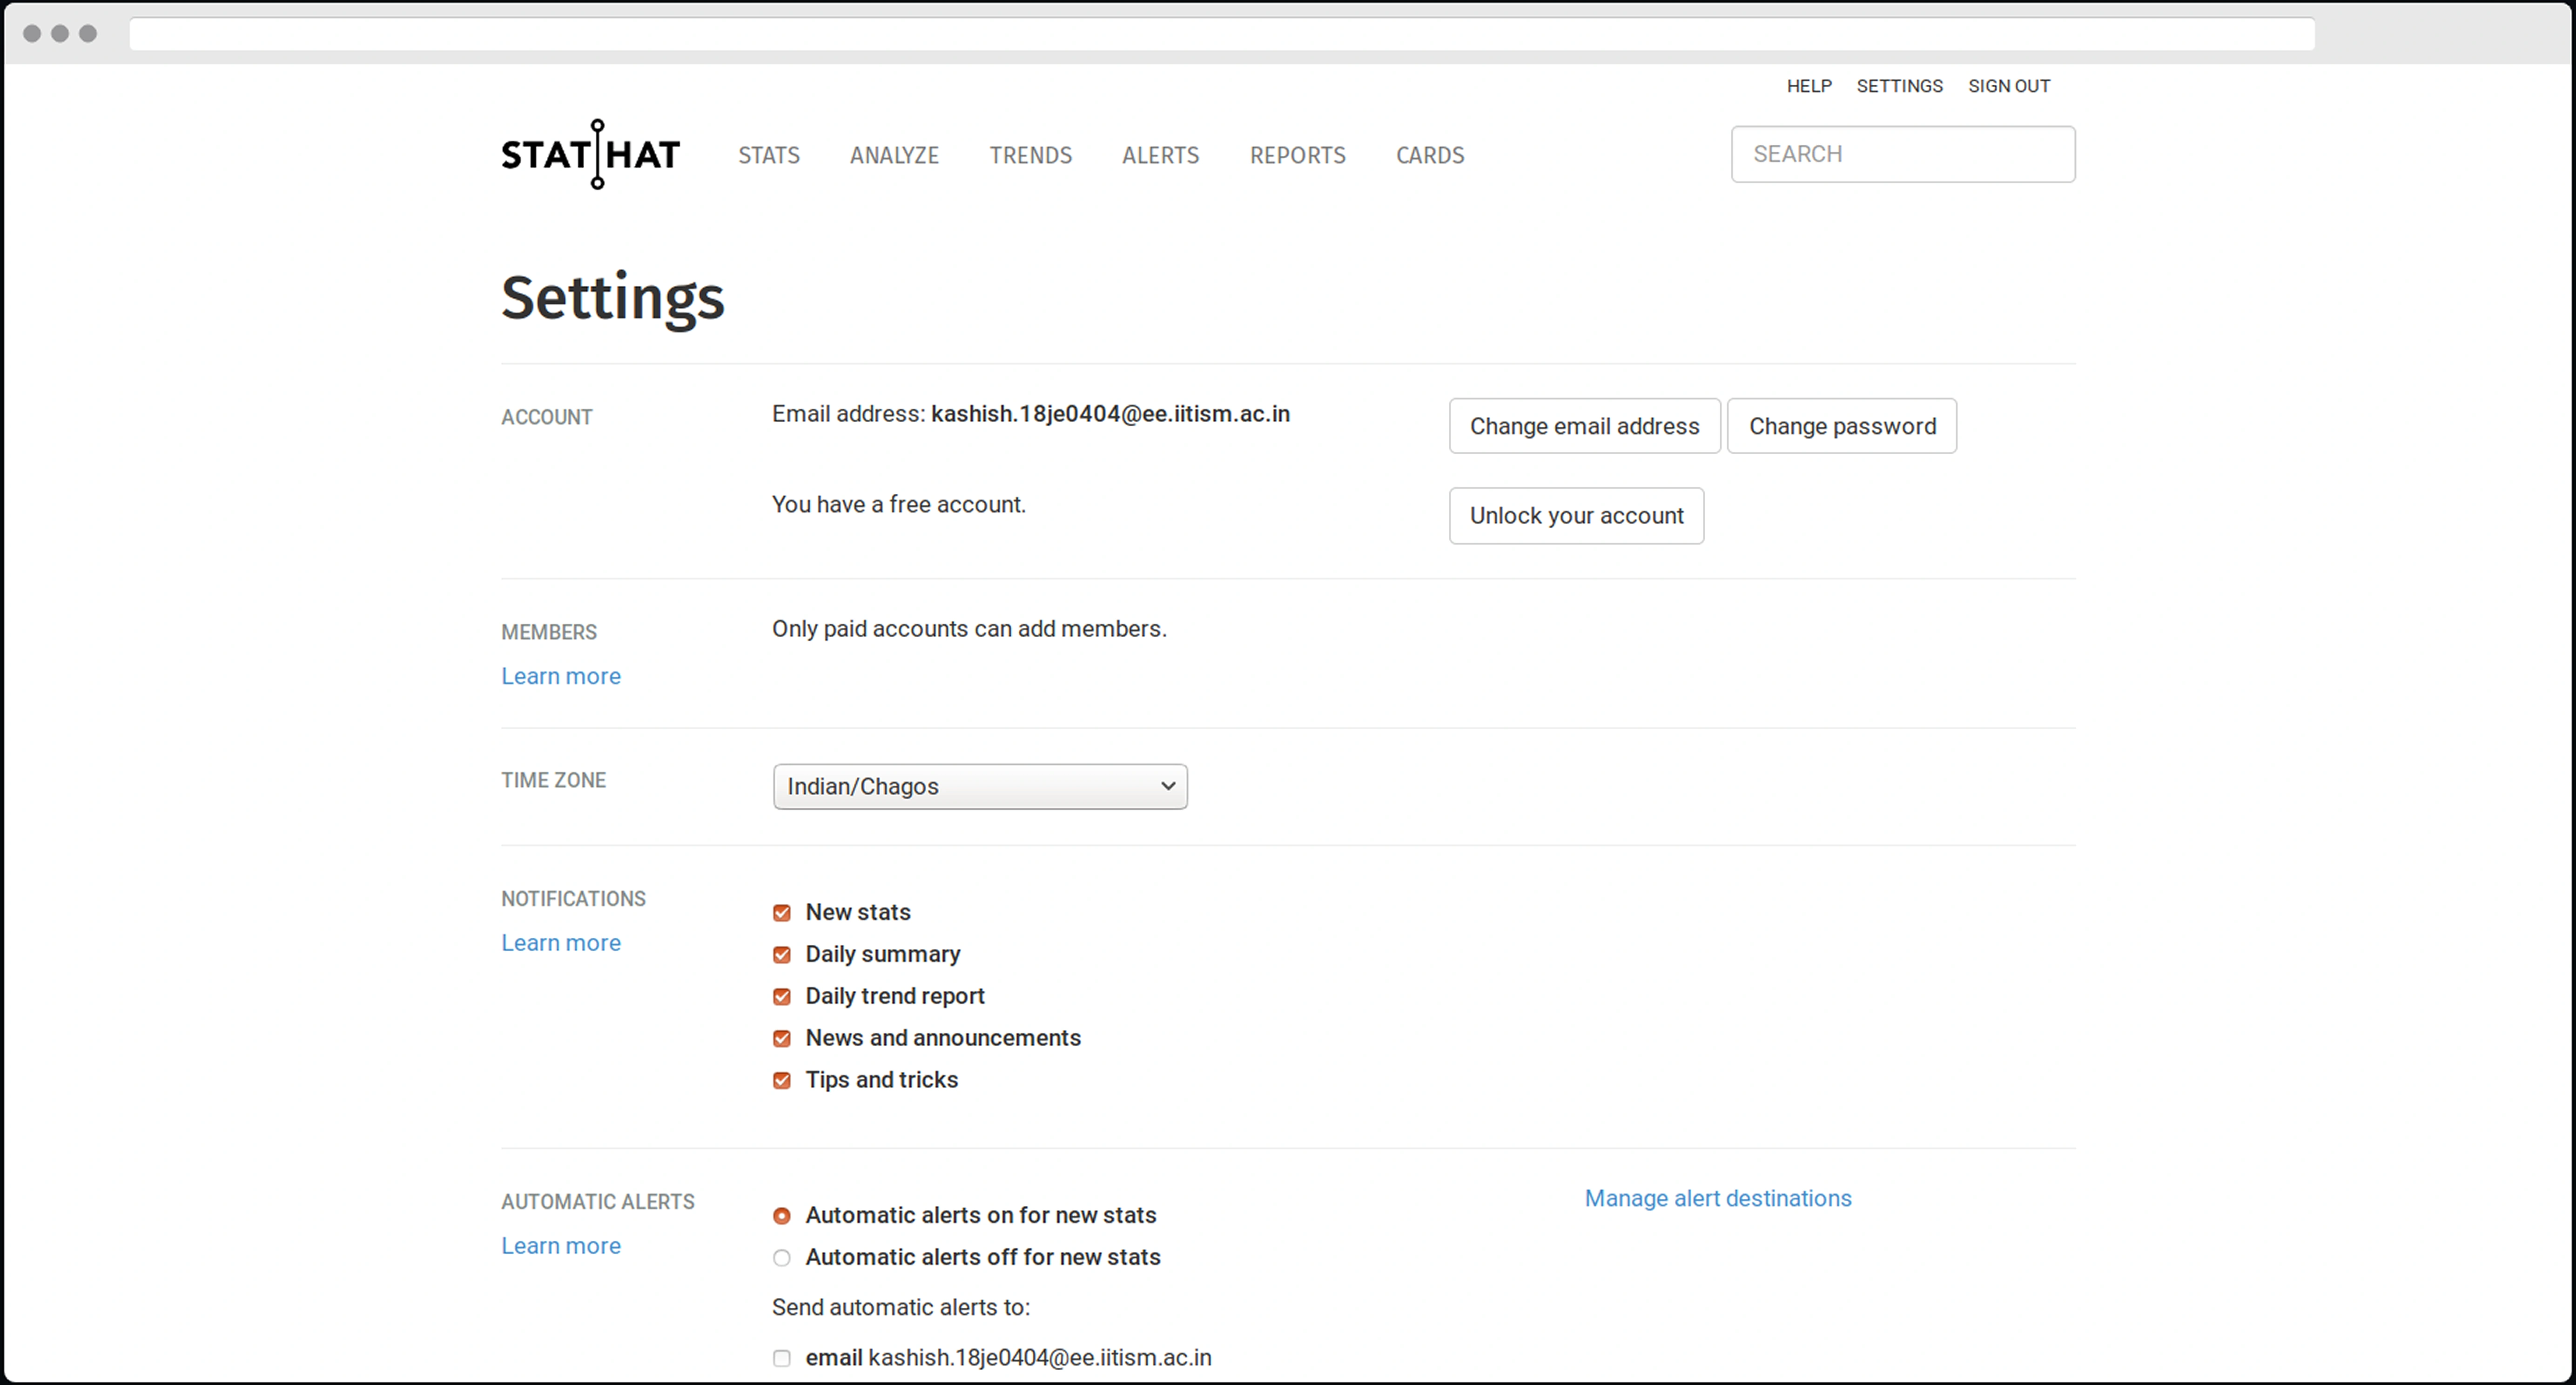Navigate to Cards section
Viewport: 2576px width, 1385px height.
1429,155
